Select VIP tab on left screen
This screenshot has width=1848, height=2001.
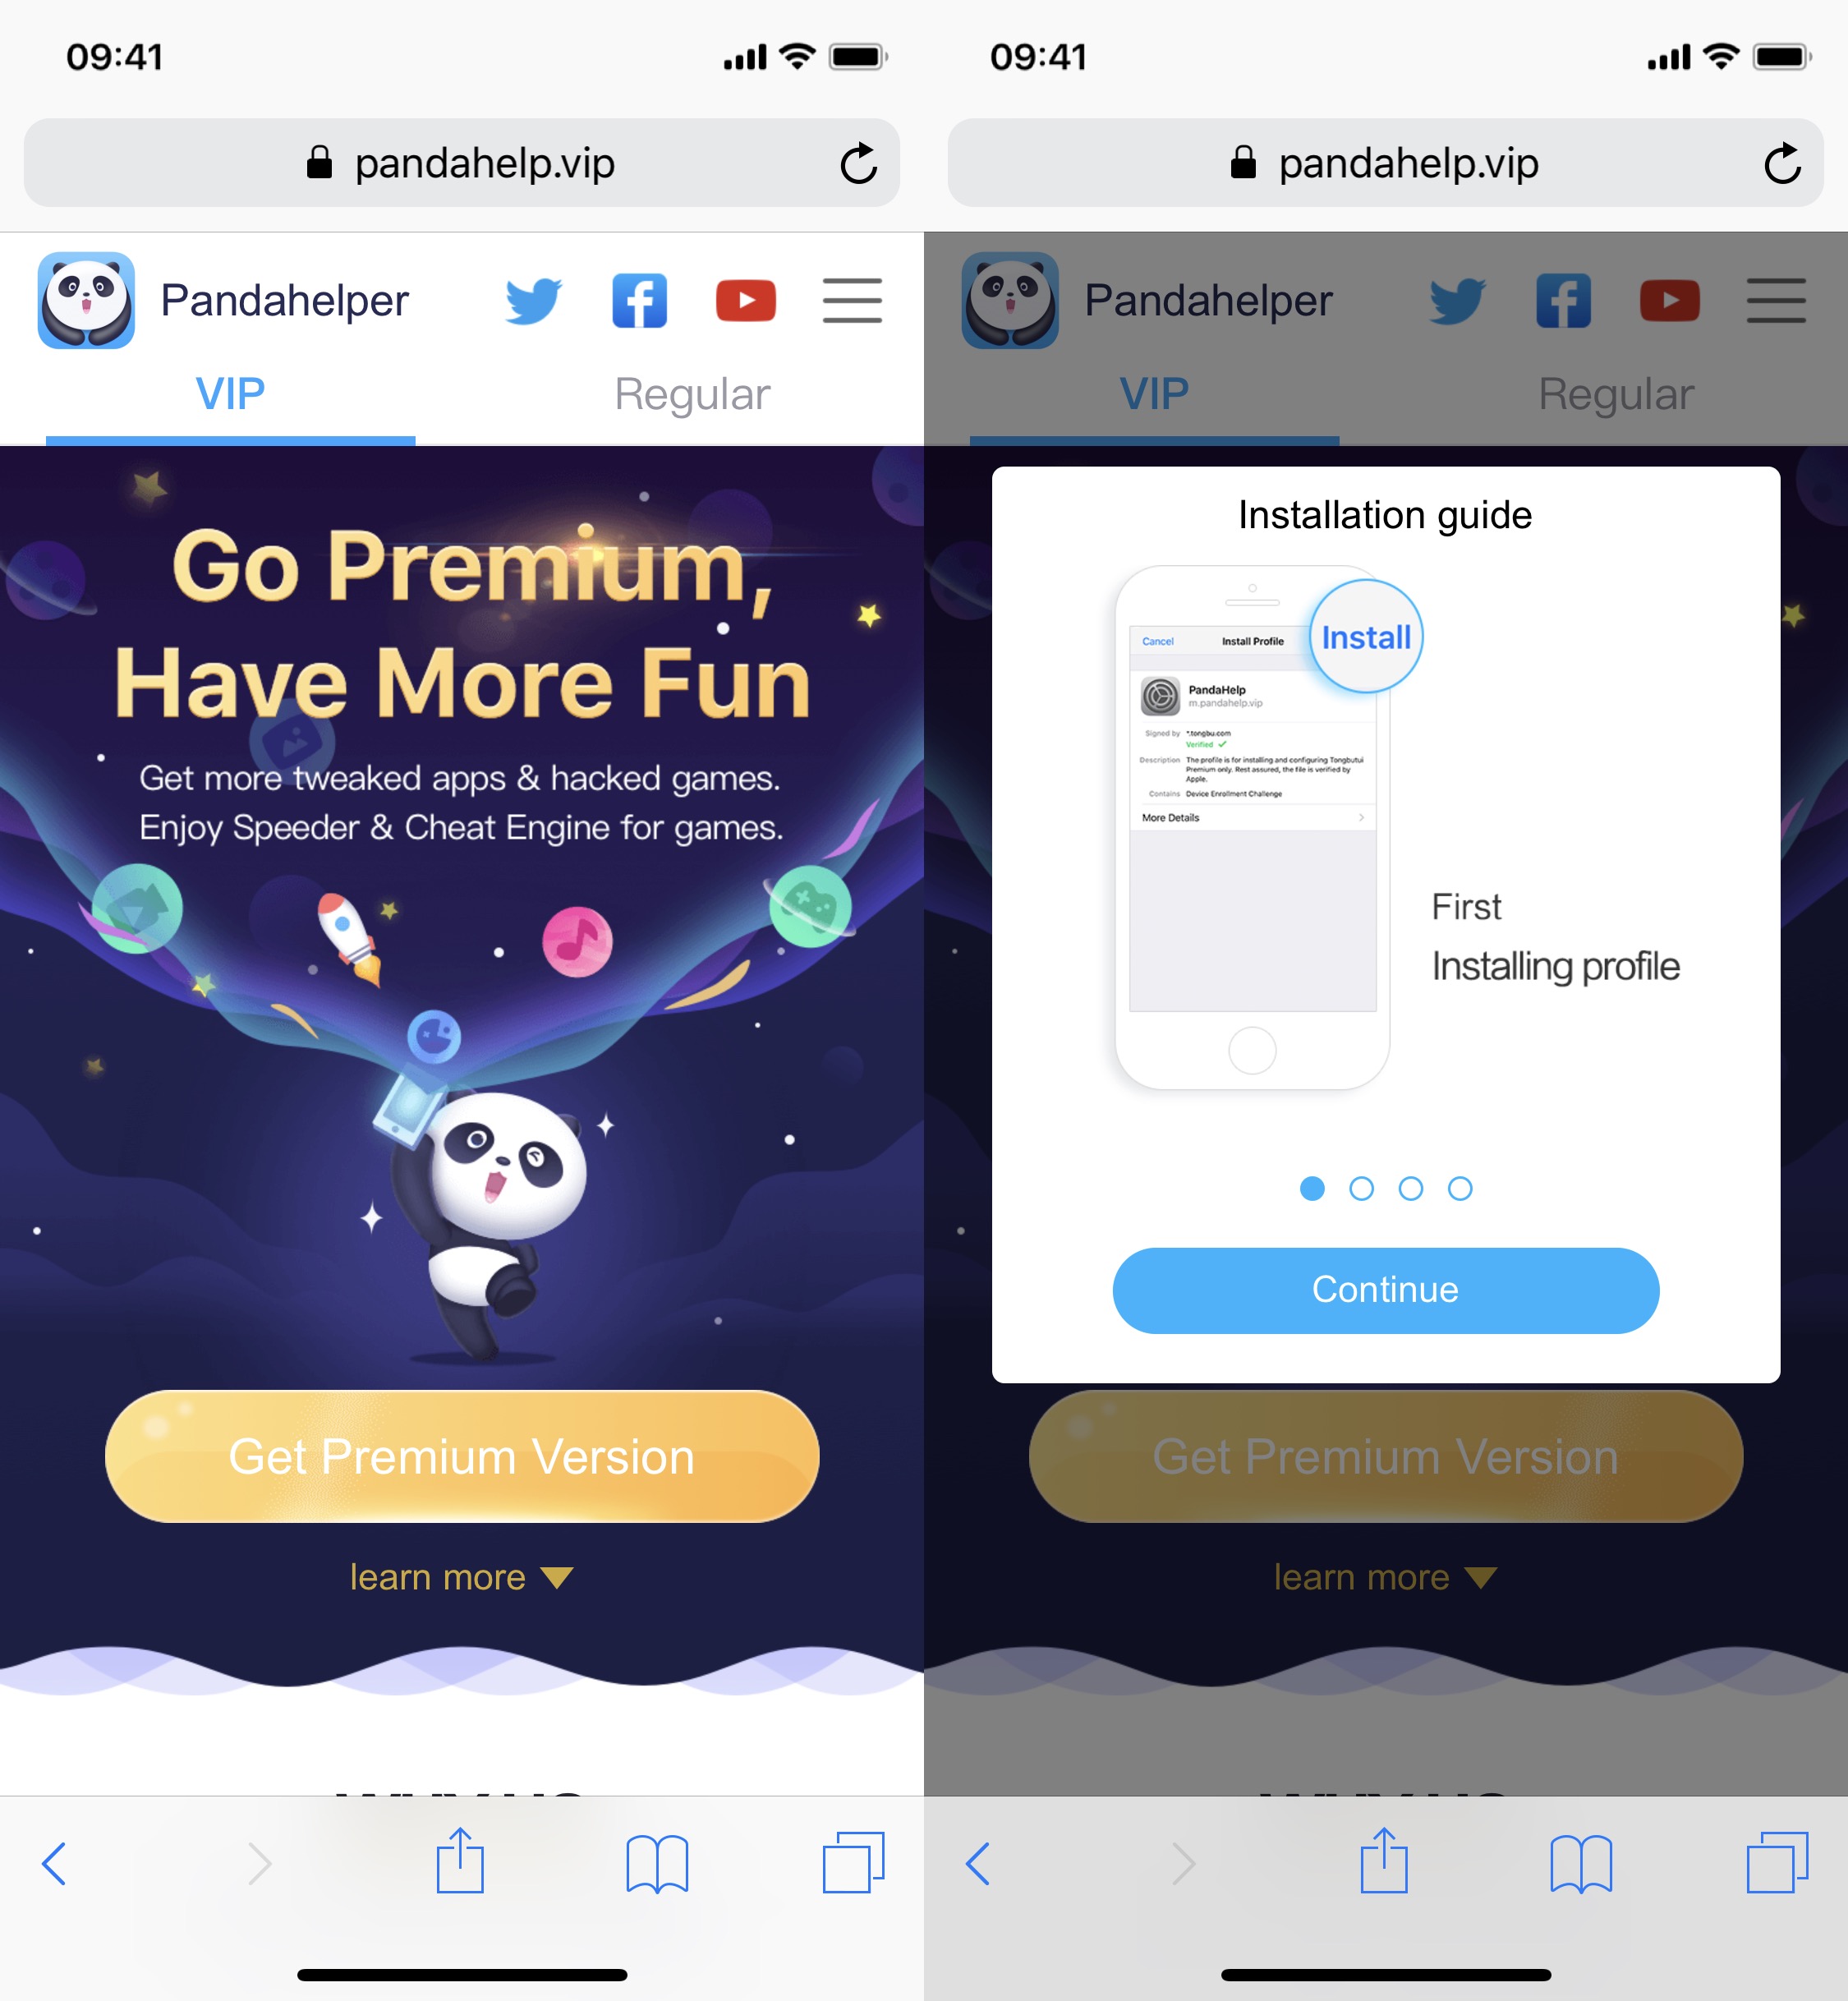point(230,394)
